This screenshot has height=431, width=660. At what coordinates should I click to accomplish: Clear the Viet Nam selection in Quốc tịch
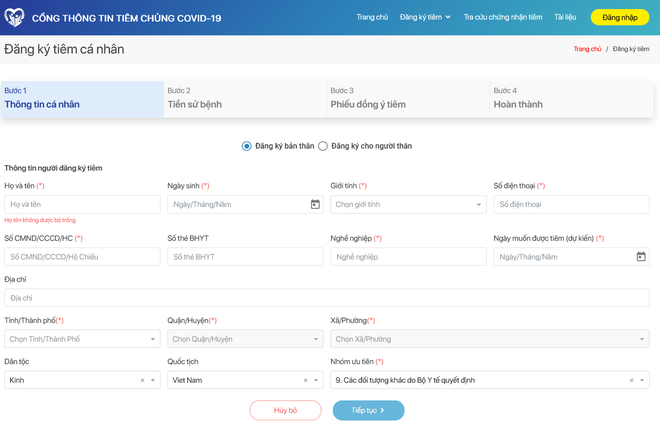[305, 380]
